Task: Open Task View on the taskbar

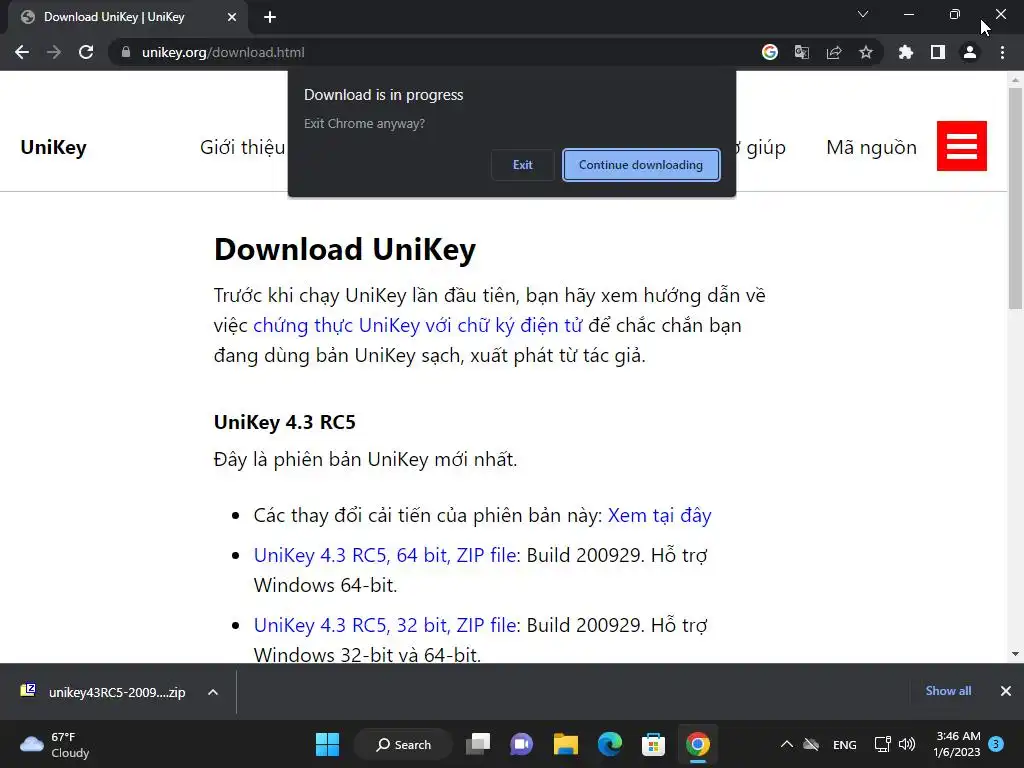Action: pos(478,744)
